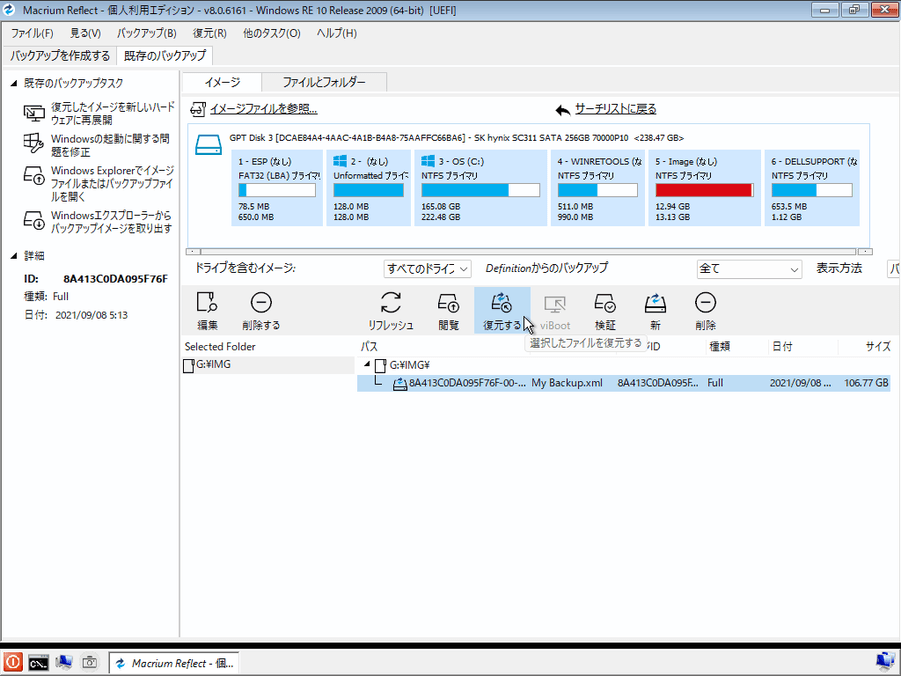
Task: Click the サイズ column header
Action: coord(877,347)
